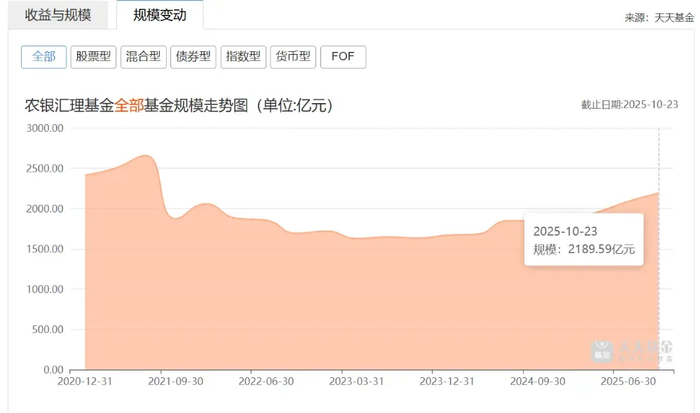Click the 1000.00 y-axis label
The width and height of the screenshot is (700, 413).
point(45,289)
